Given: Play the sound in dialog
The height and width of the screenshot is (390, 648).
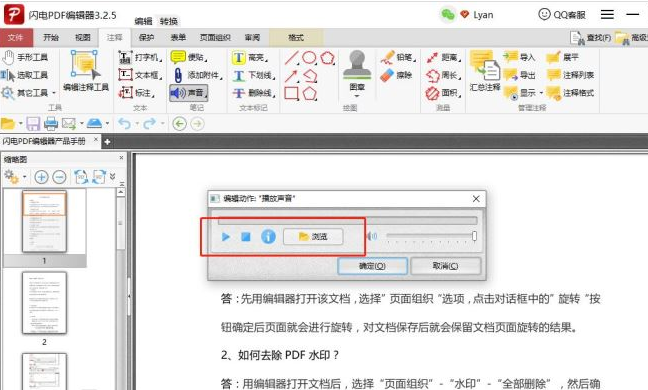Looking at the screenshot, I should click(x=226, y=237).
